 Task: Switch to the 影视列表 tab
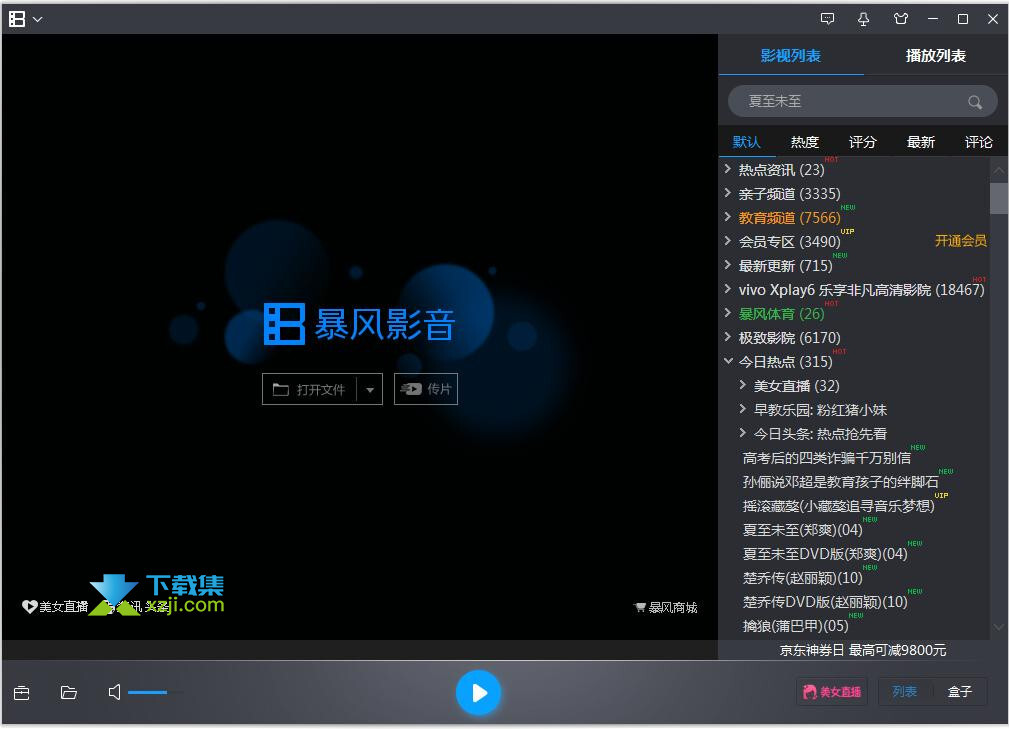[790, 56]
